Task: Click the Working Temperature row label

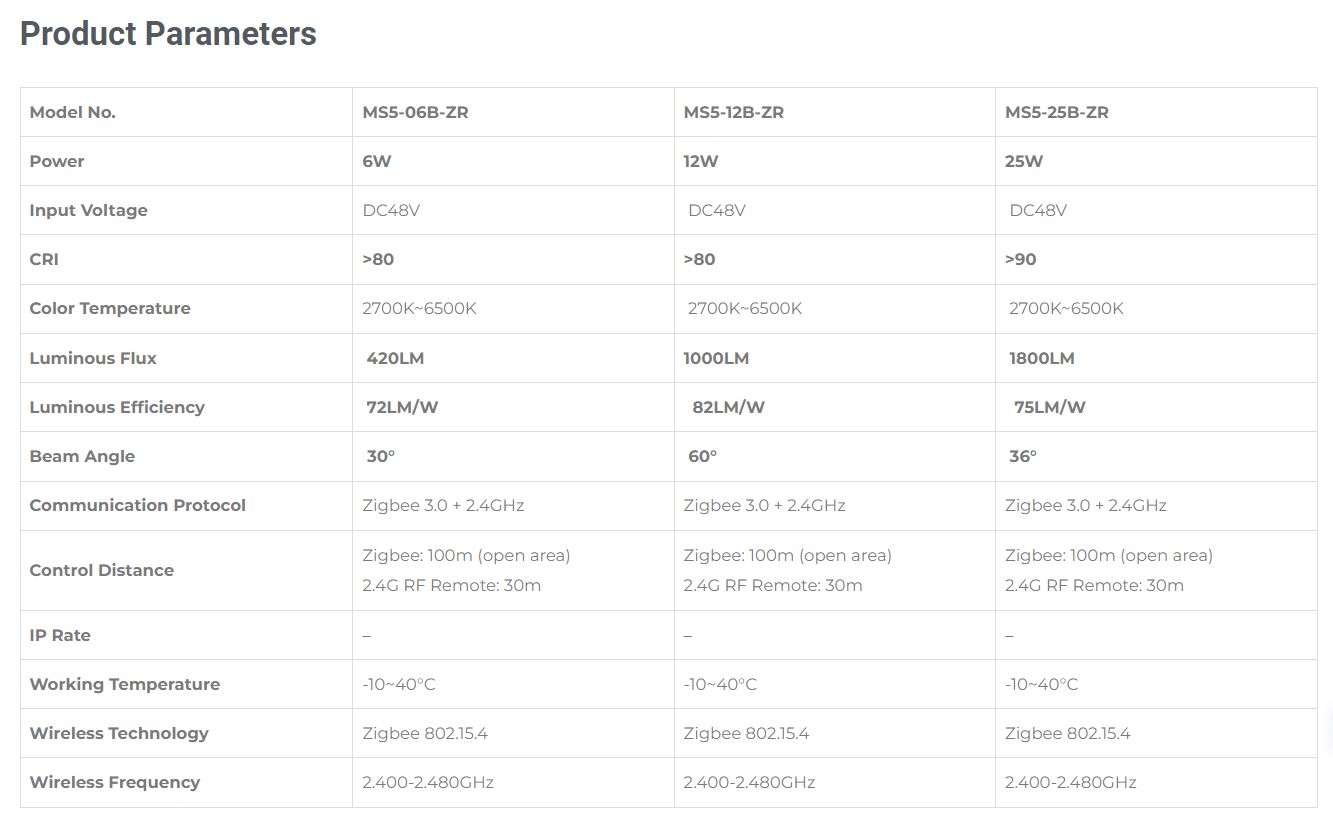Action: pos(124,684)
